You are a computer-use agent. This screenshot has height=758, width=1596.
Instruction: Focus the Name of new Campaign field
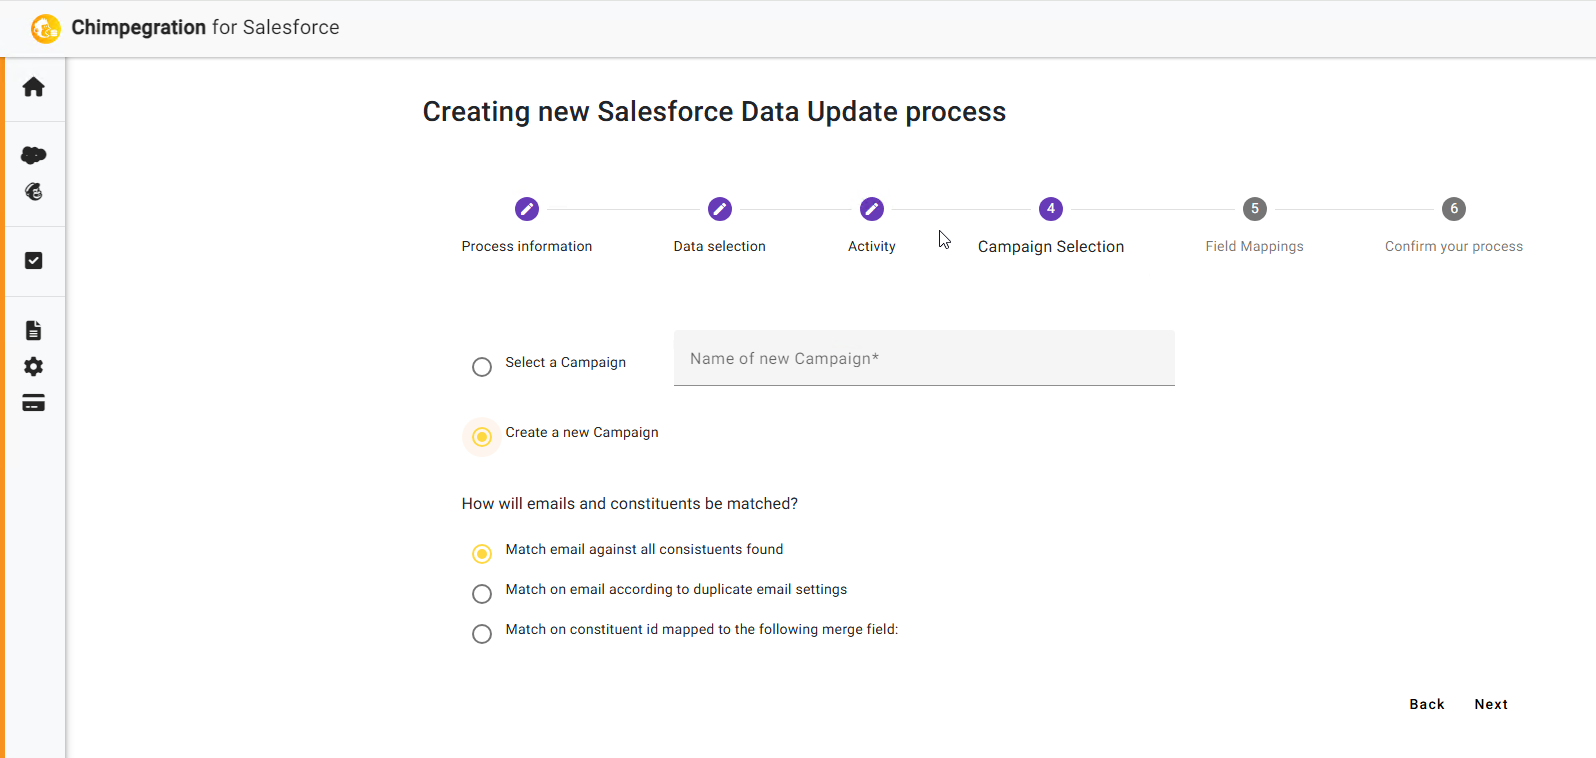924,358
